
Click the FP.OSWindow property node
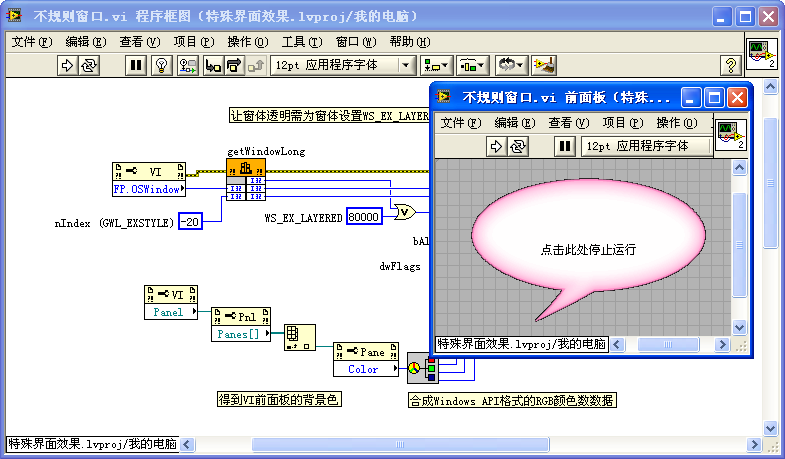[x=147, y=187]
